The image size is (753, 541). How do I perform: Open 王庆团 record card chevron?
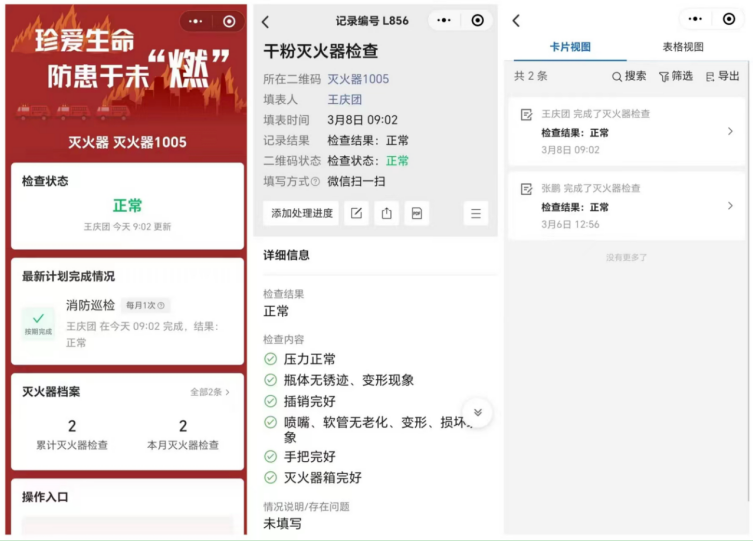coord(730,131)
